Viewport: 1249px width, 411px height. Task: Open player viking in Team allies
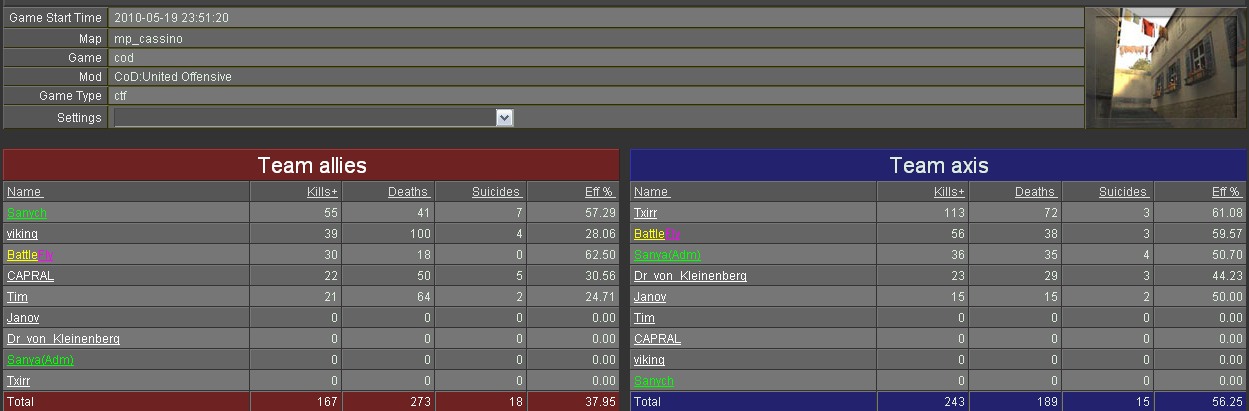[x=22, y=234]
